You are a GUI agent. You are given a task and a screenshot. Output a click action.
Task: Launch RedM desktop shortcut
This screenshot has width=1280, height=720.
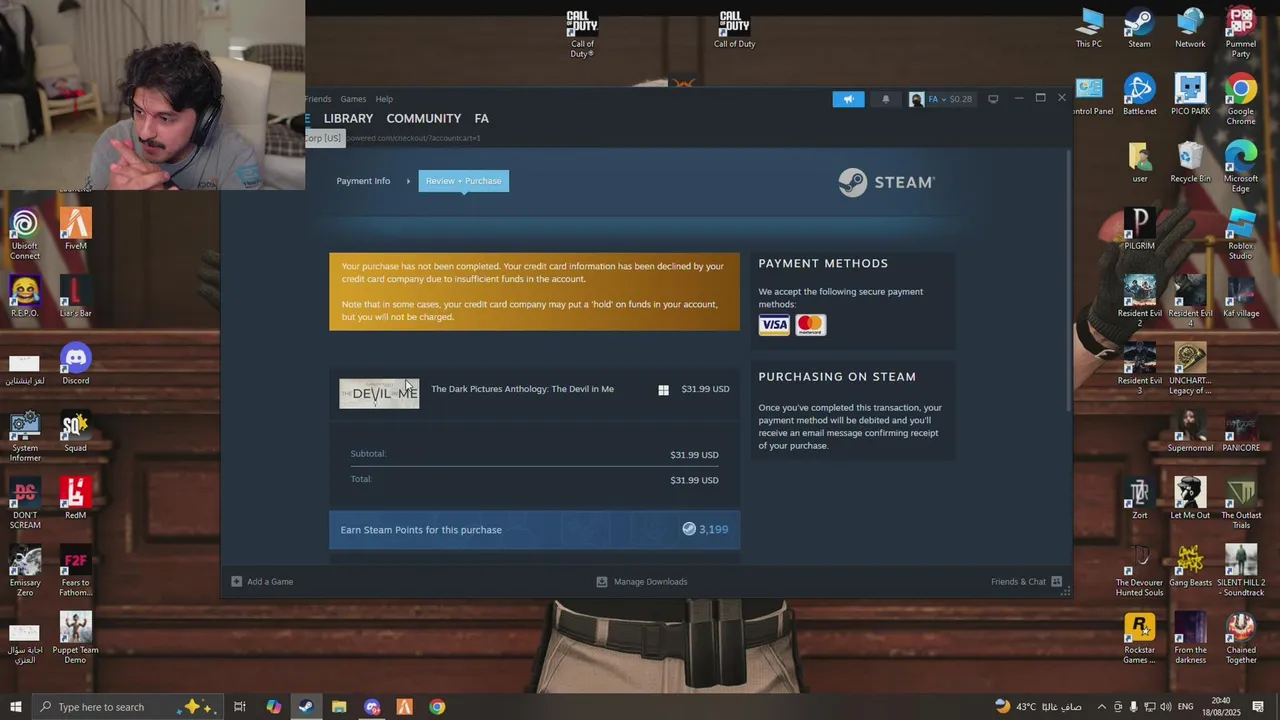click(x=75, y=499)
